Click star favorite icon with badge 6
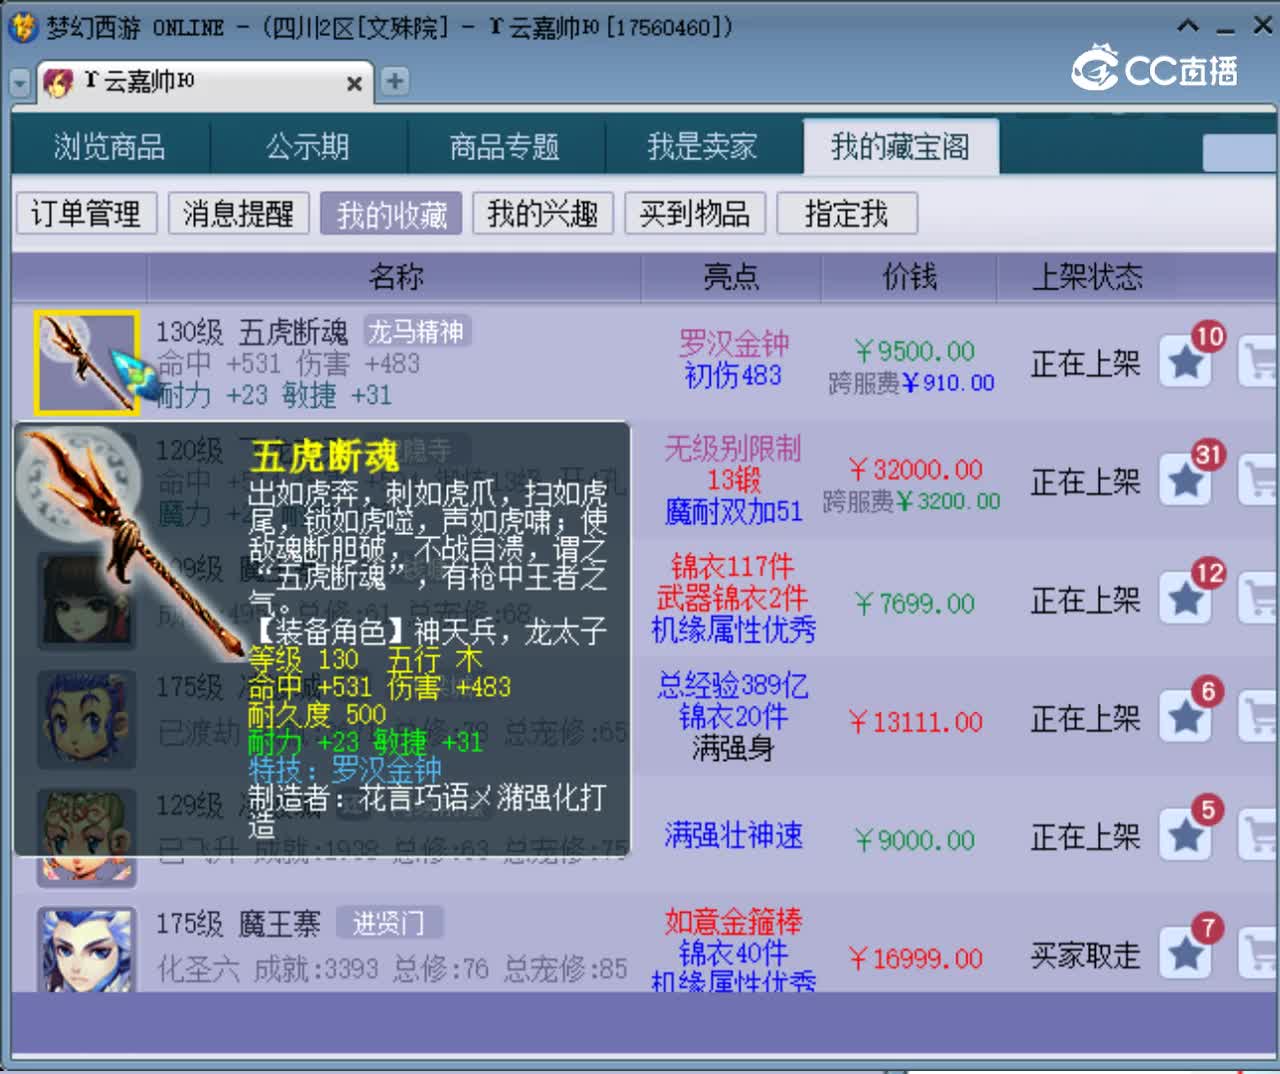Image resolution: width=1280 pixels, height=1074 pixels. point(1186,717)
